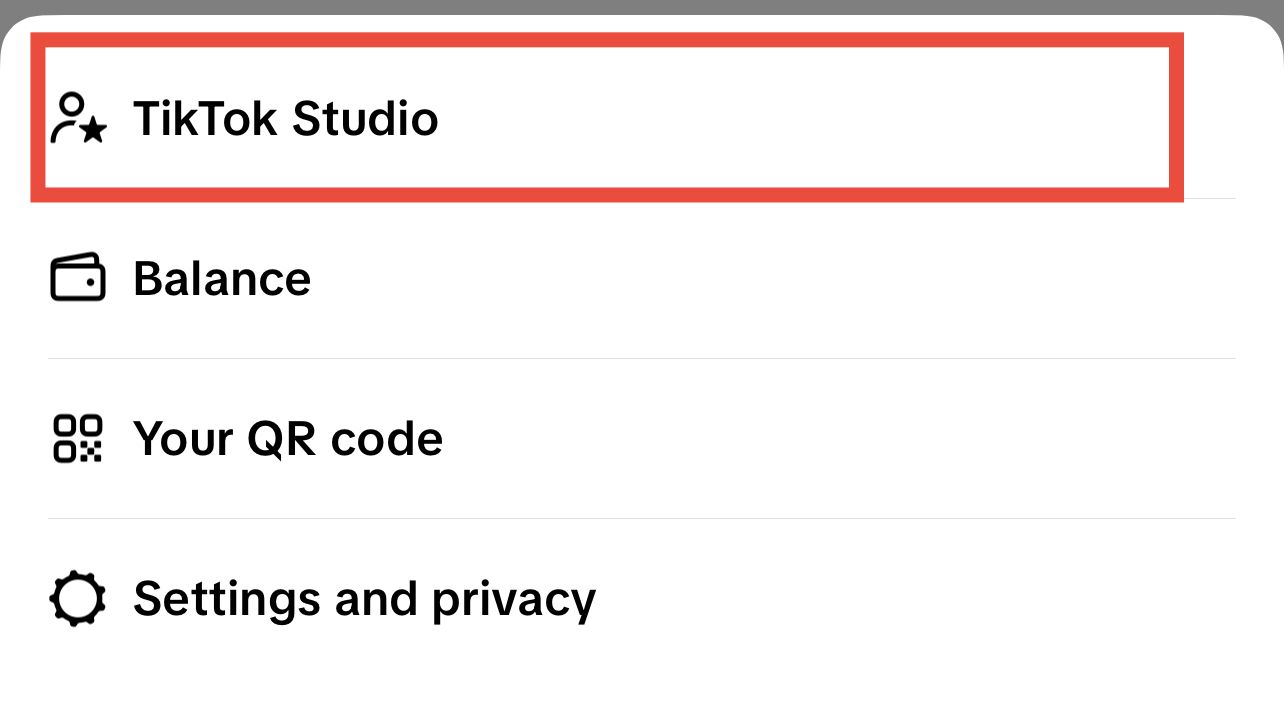The height and width of the screenshot is (727, 1284).
Task: Tap the star badge on the Studio icon
Action: [x=93, y=131]
